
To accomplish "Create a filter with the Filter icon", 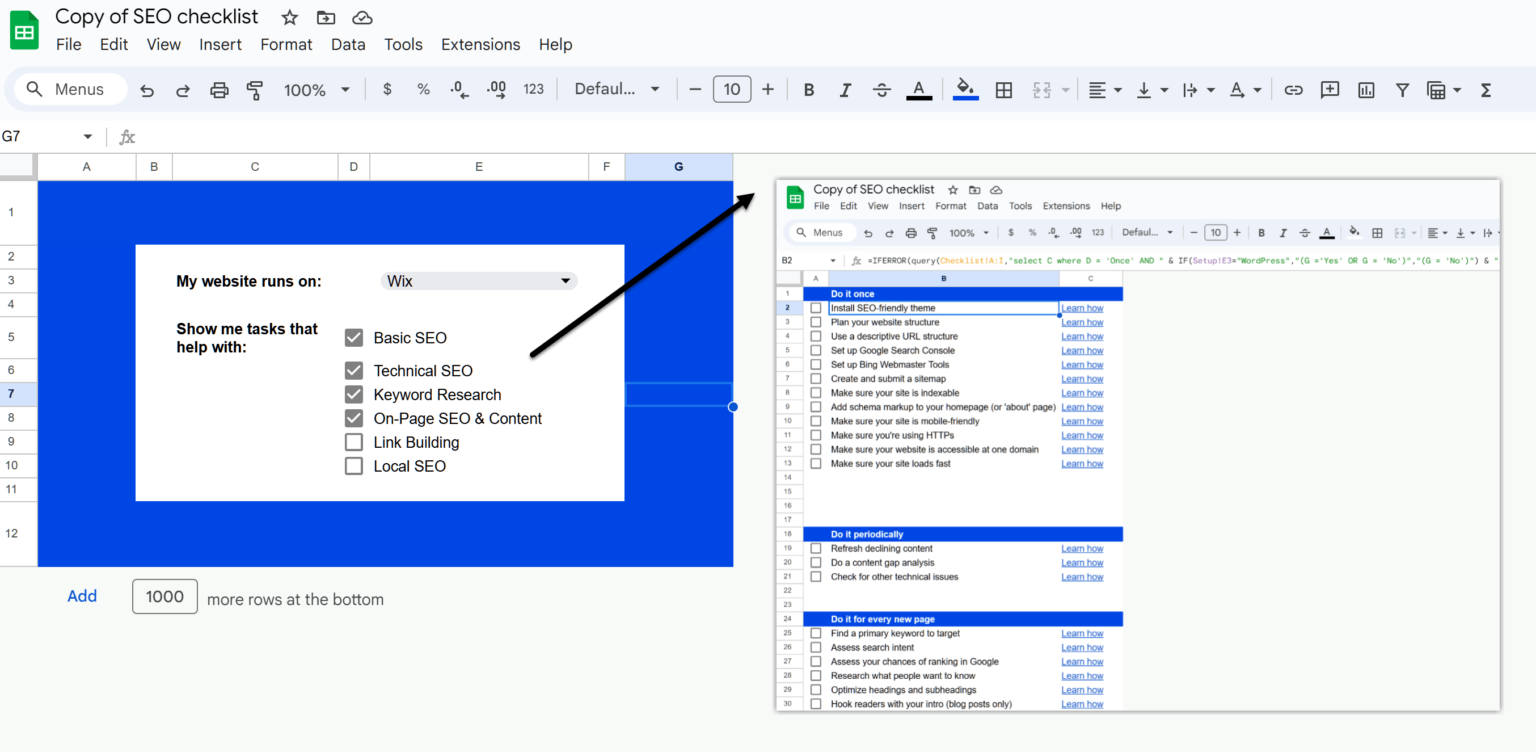I will [1402, 89].
